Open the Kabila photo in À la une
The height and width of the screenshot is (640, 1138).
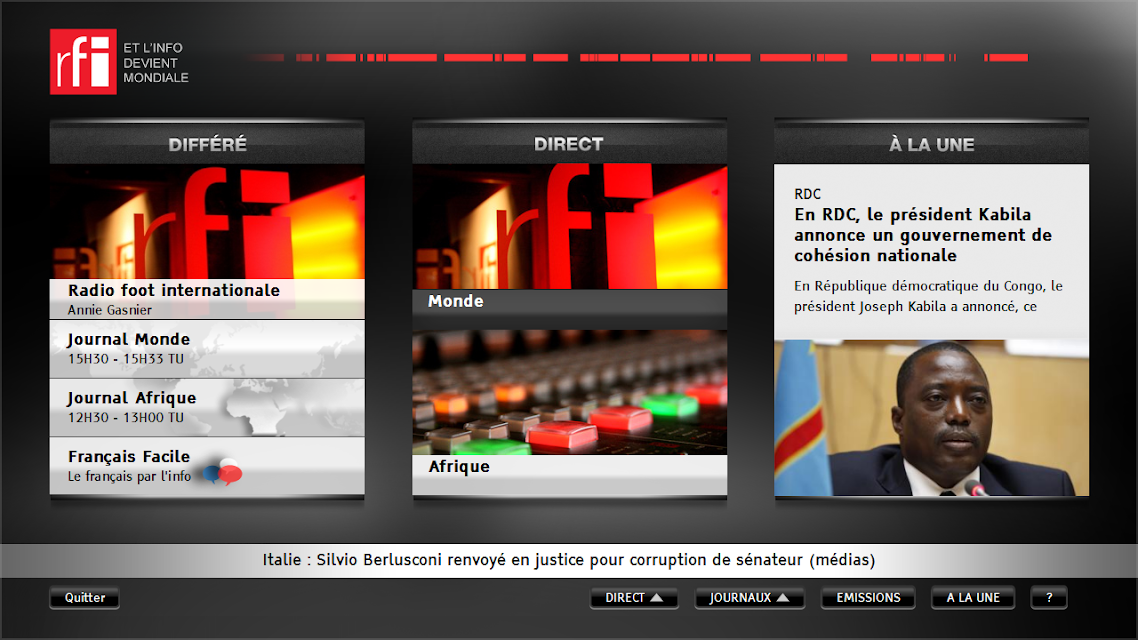tap(931, 418)
